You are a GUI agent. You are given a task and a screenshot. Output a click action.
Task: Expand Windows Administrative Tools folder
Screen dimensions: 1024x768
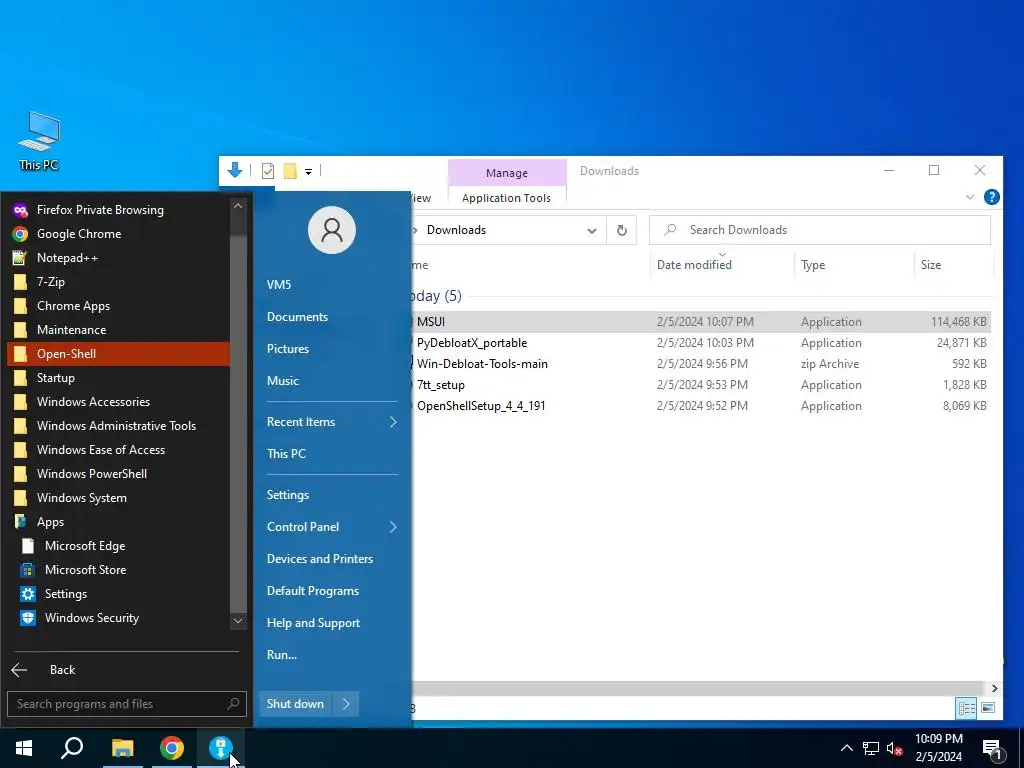[x=118, y=426]
